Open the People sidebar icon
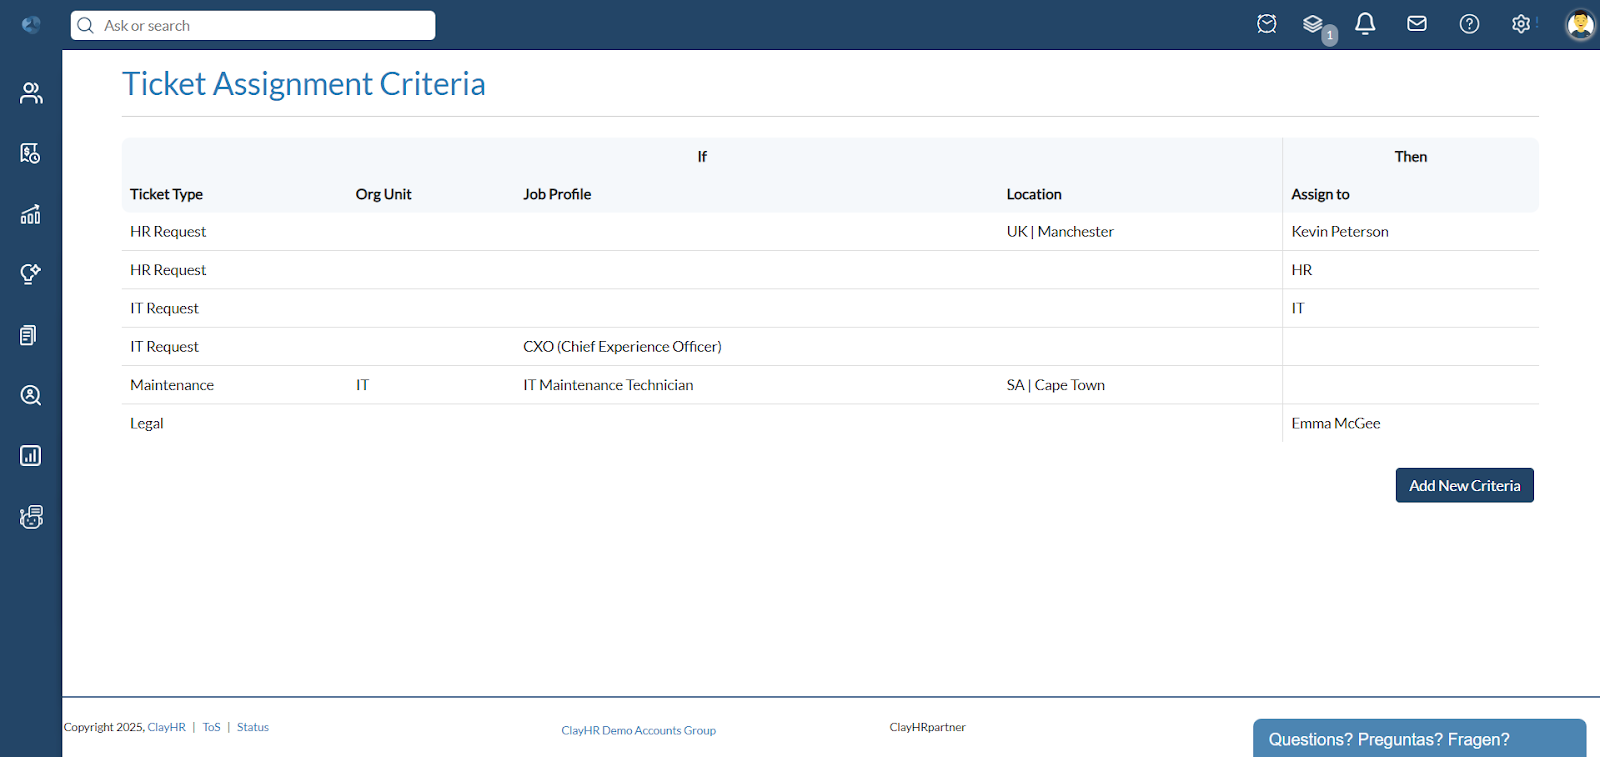 (31, 93)
